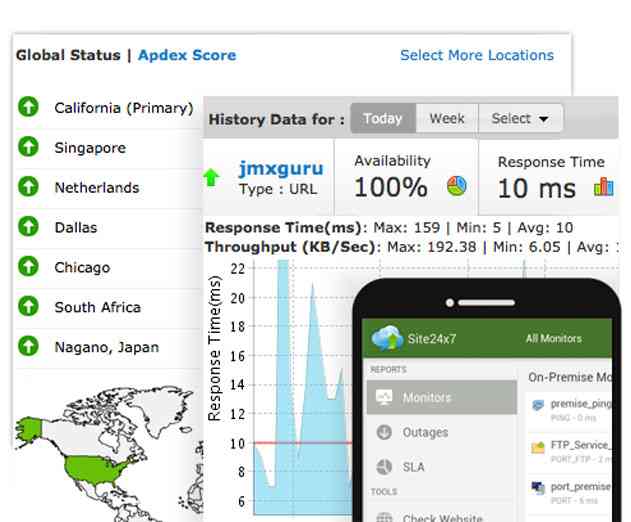This screenshot has width=631, height=522.
Task: Tap the FTP_Service monitor icon
Action: pyautogui.click(x=538, y=447)
